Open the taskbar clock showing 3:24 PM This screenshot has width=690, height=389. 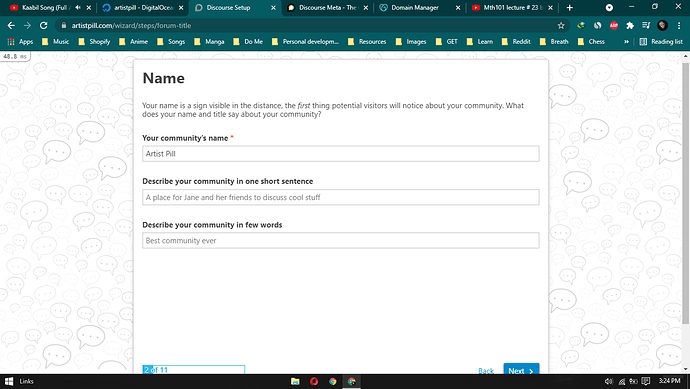(x=669, y=381)
